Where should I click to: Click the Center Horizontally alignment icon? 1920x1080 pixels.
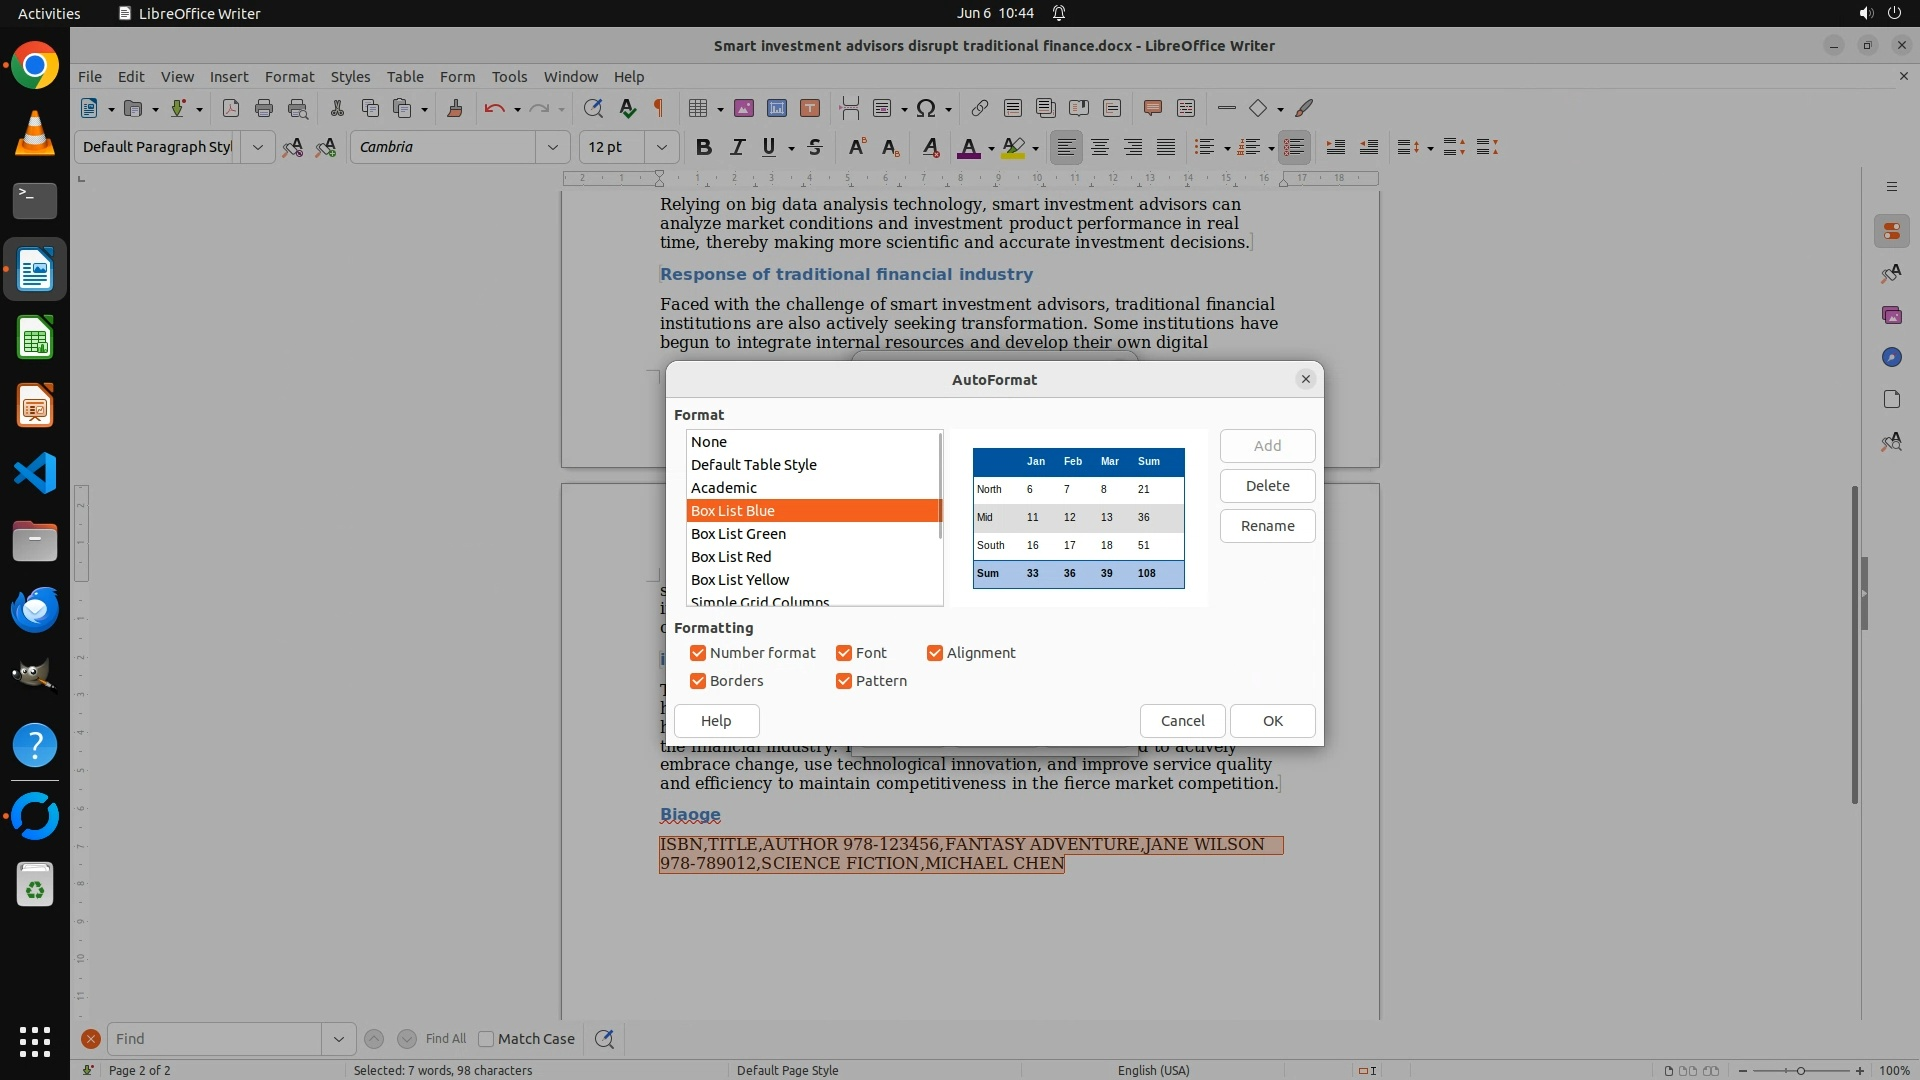pyautogui.click(x=1100, y=147)
